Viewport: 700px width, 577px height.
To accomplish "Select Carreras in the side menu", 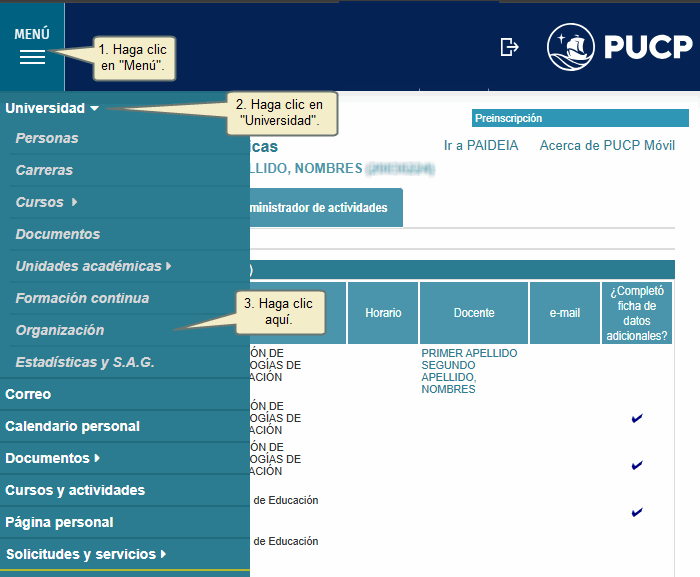I will tap(44, 170).
